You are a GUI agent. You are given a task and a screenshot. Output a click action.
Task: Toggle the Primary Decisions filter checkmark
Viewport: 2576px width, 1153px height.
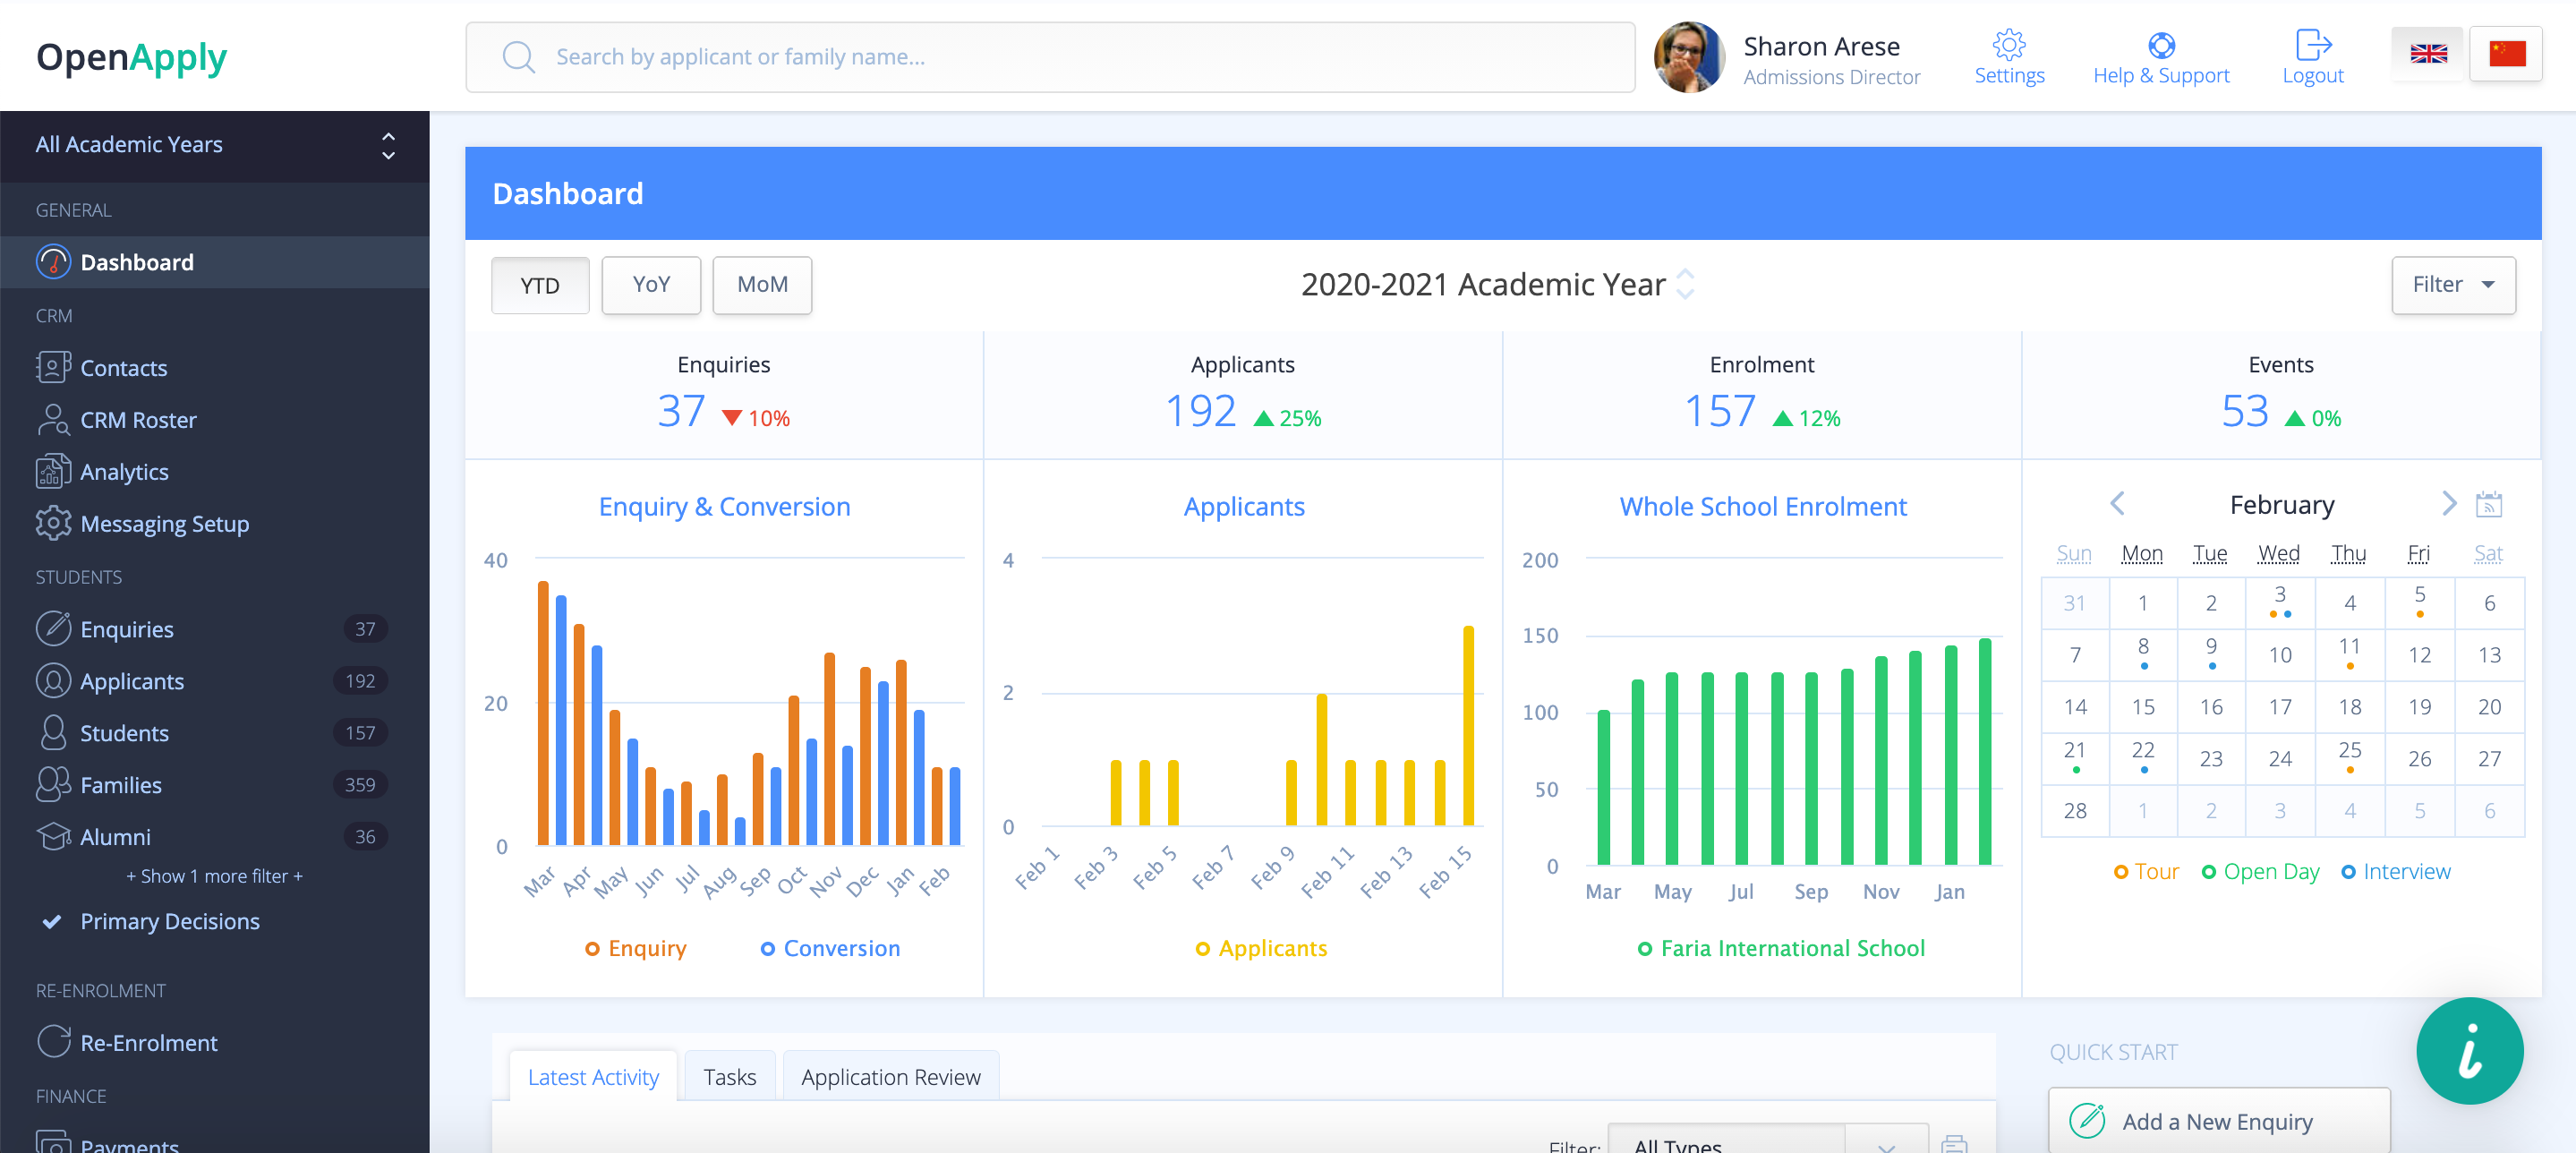coord(52,921)
